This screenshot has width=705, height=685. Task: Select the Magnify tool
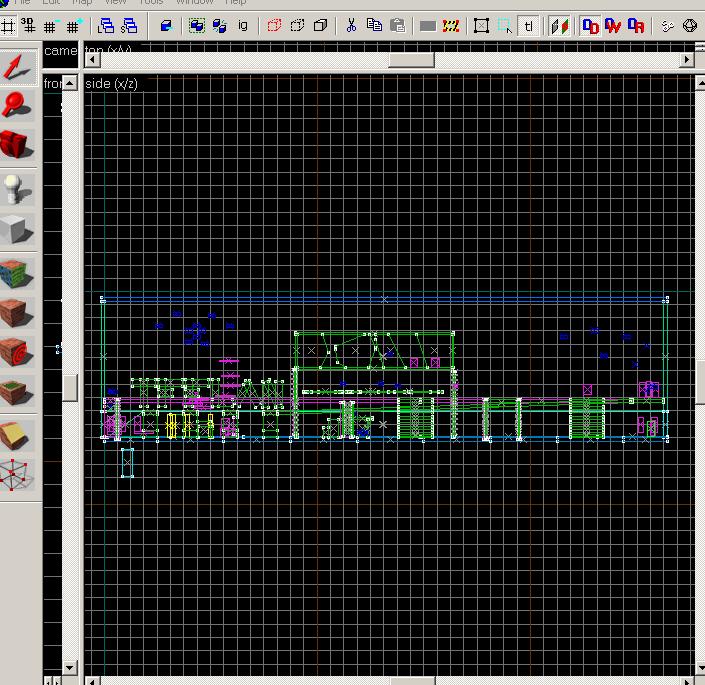(18, 106)
